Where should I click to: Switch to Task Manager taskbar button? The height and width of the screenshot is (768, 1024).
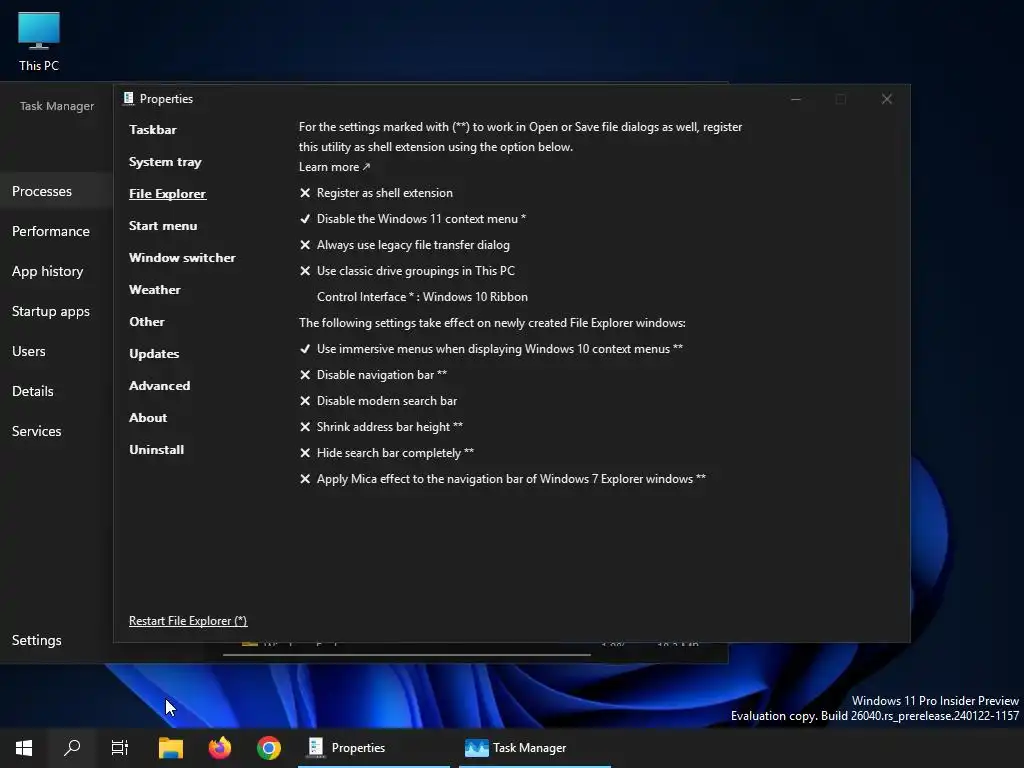[x=535, y=748]
